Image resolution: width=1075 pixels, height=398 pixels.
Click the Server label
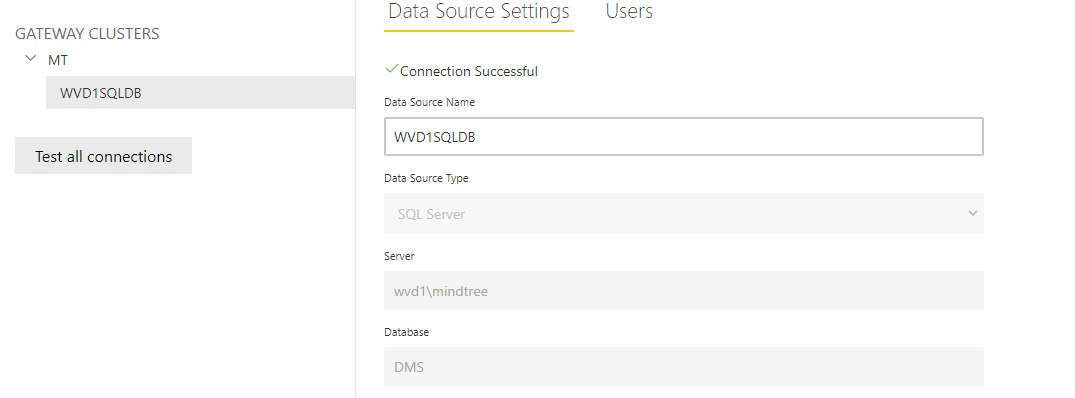(399, 256)
